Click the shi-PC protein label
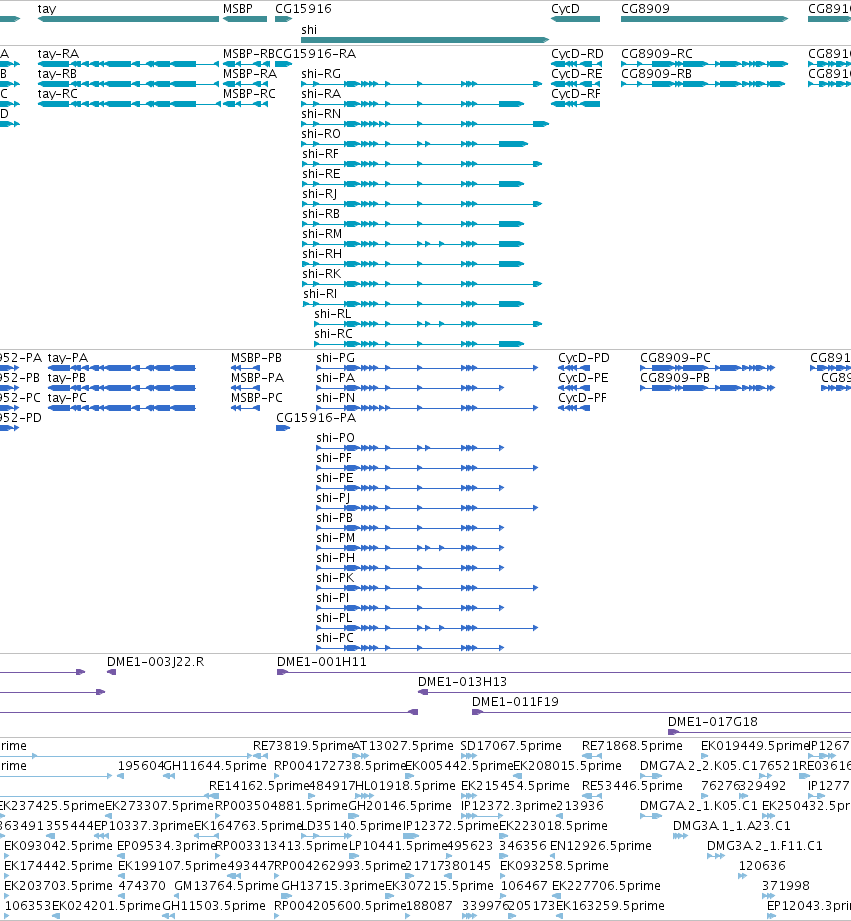This screenshot has height=921, width=851. tap(335, 638)
